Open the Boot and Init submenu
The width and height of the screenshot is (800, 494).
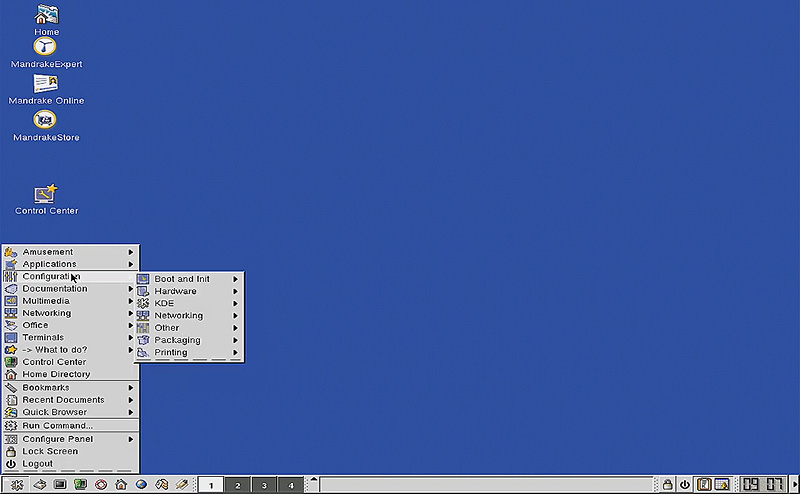pos(189,279)
